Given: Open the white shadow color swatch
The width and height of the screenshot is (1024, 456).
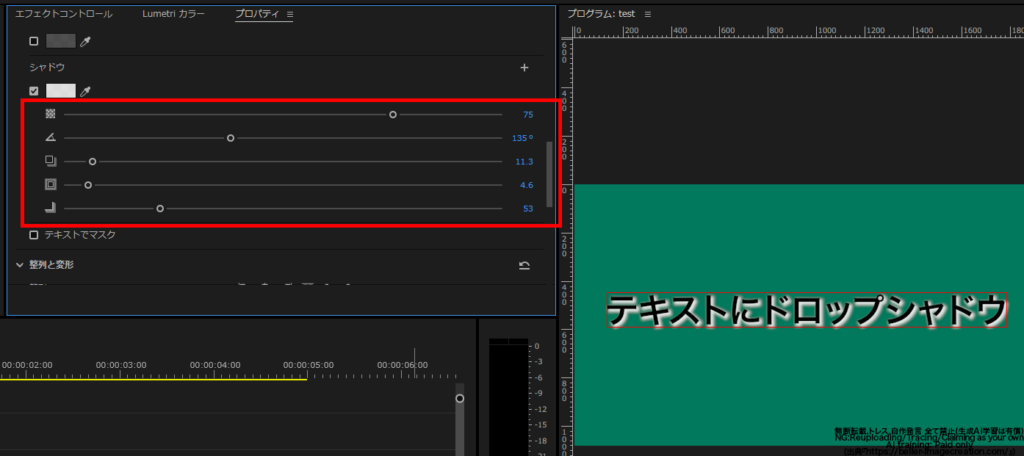Looking at the screenshot, I should [61, 91].
